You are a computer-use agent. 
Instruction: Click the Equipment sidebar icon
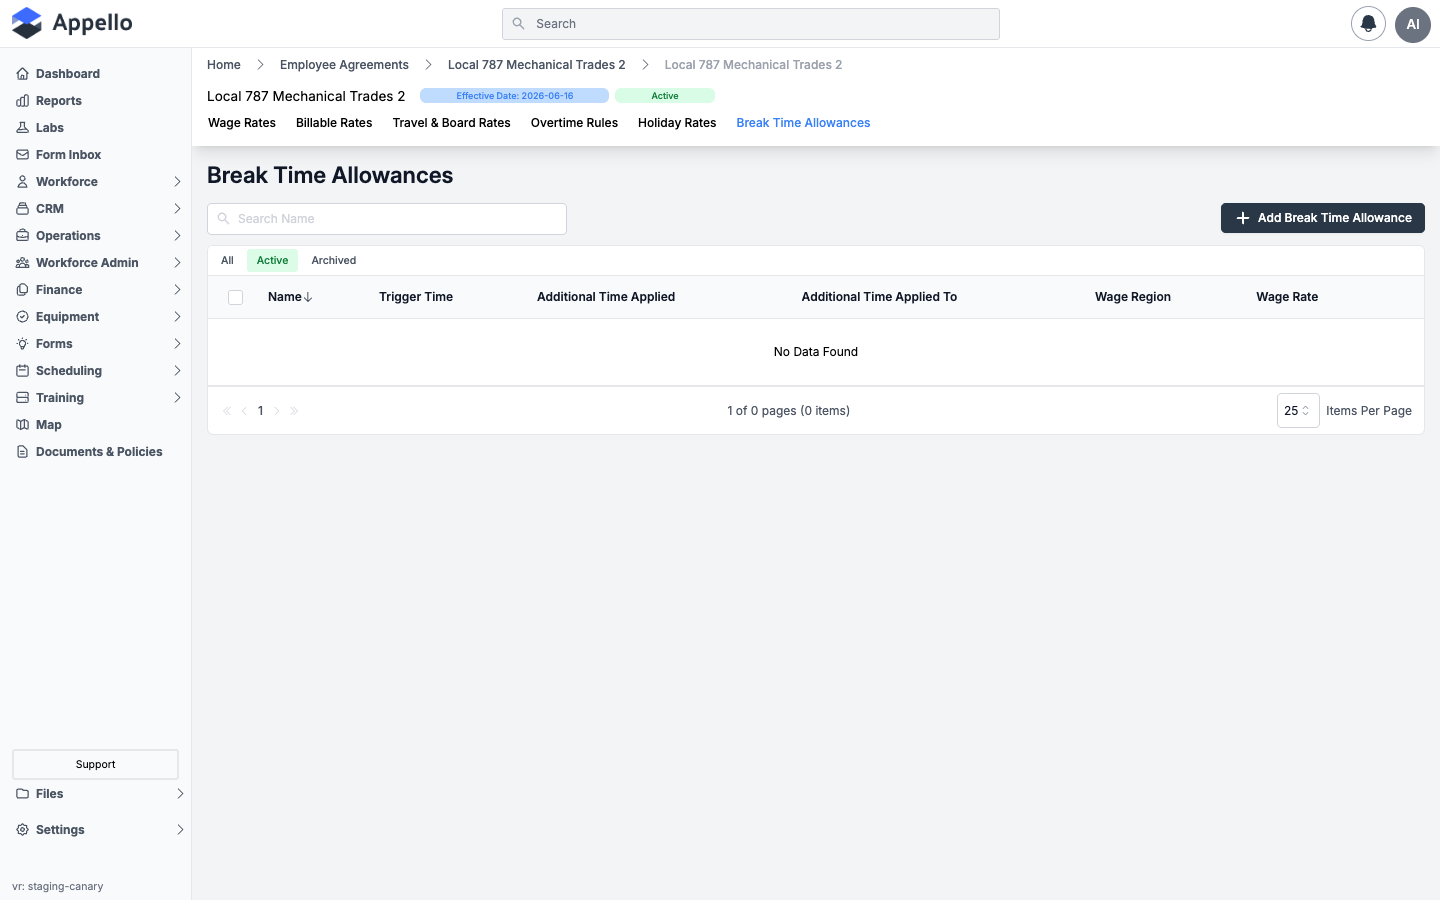(x=22, y=317)
